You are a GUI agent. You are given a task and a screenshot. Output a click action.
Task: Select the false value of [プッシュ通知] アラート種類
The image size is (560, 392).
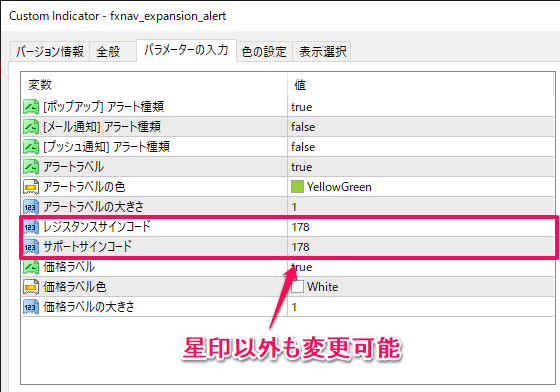tap(303, 147)
